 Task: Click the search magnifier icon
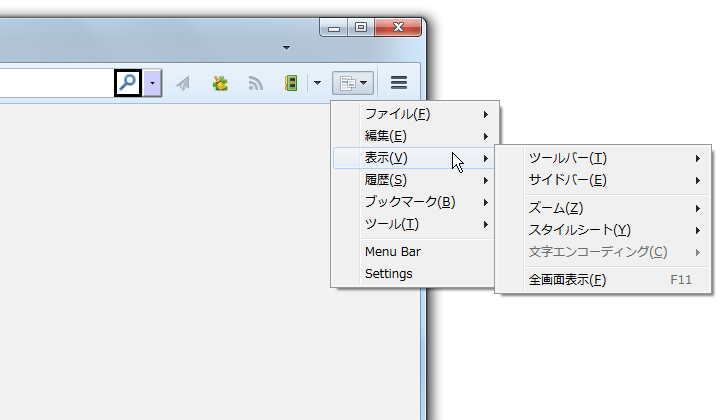(x=128, y=83)
